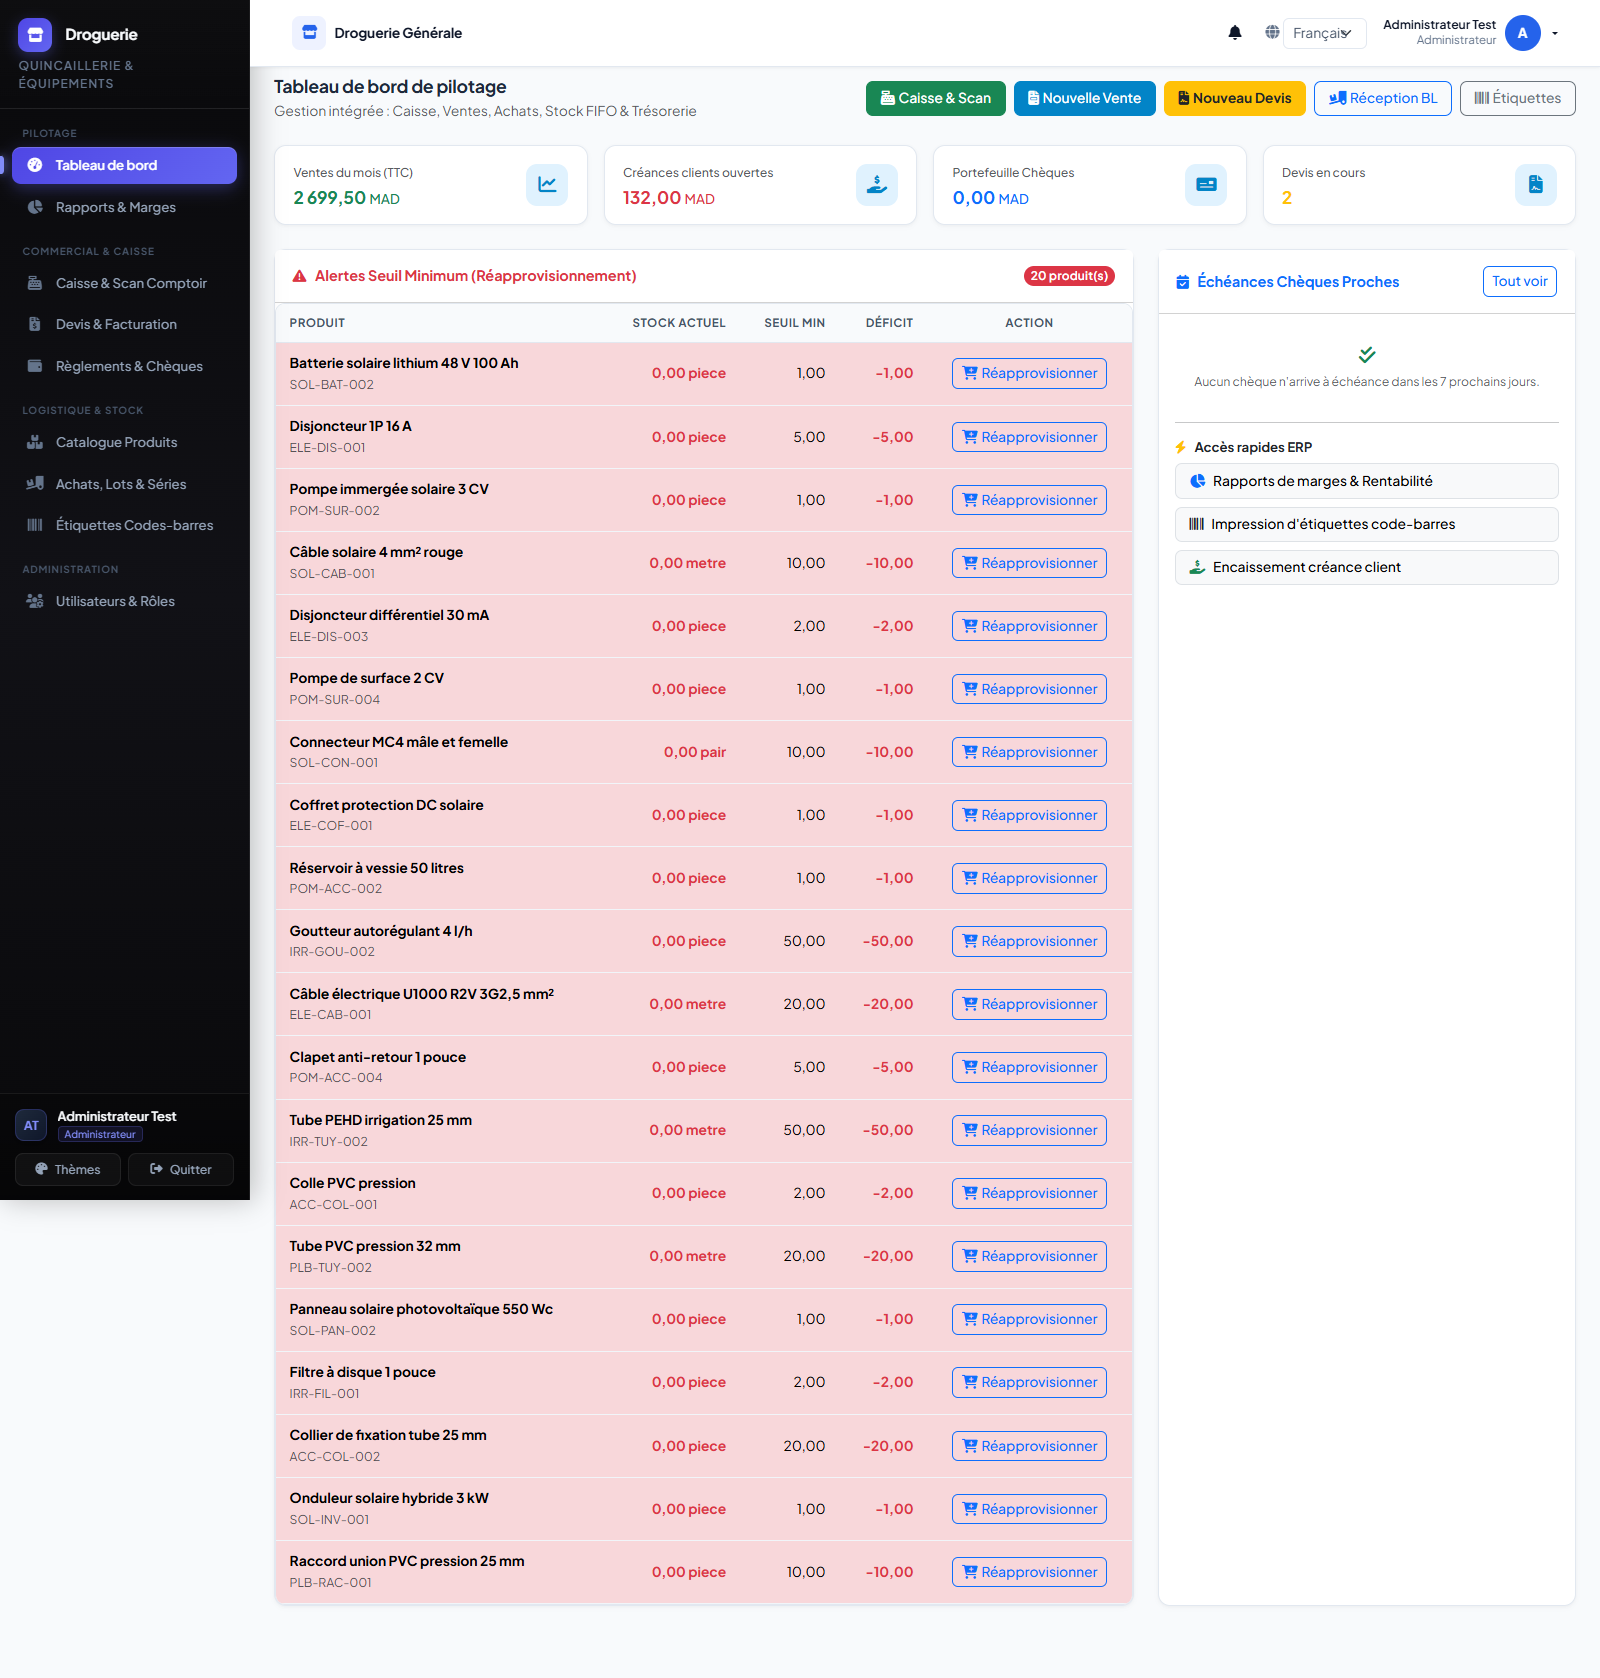This screenshot has height=1678, width=1600.
Task: Click the store icon beside Droguerie Générale
Action: 309,33
